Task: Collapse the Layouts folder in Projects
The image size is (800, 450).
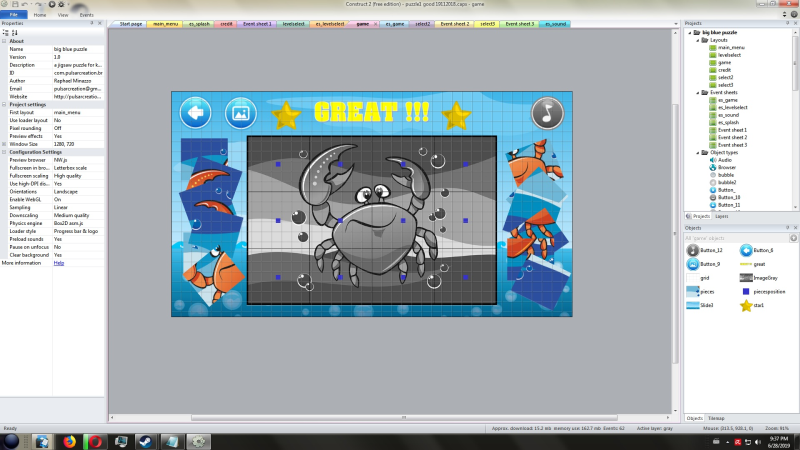Action: pyautogui.click(x=698, y=40)
